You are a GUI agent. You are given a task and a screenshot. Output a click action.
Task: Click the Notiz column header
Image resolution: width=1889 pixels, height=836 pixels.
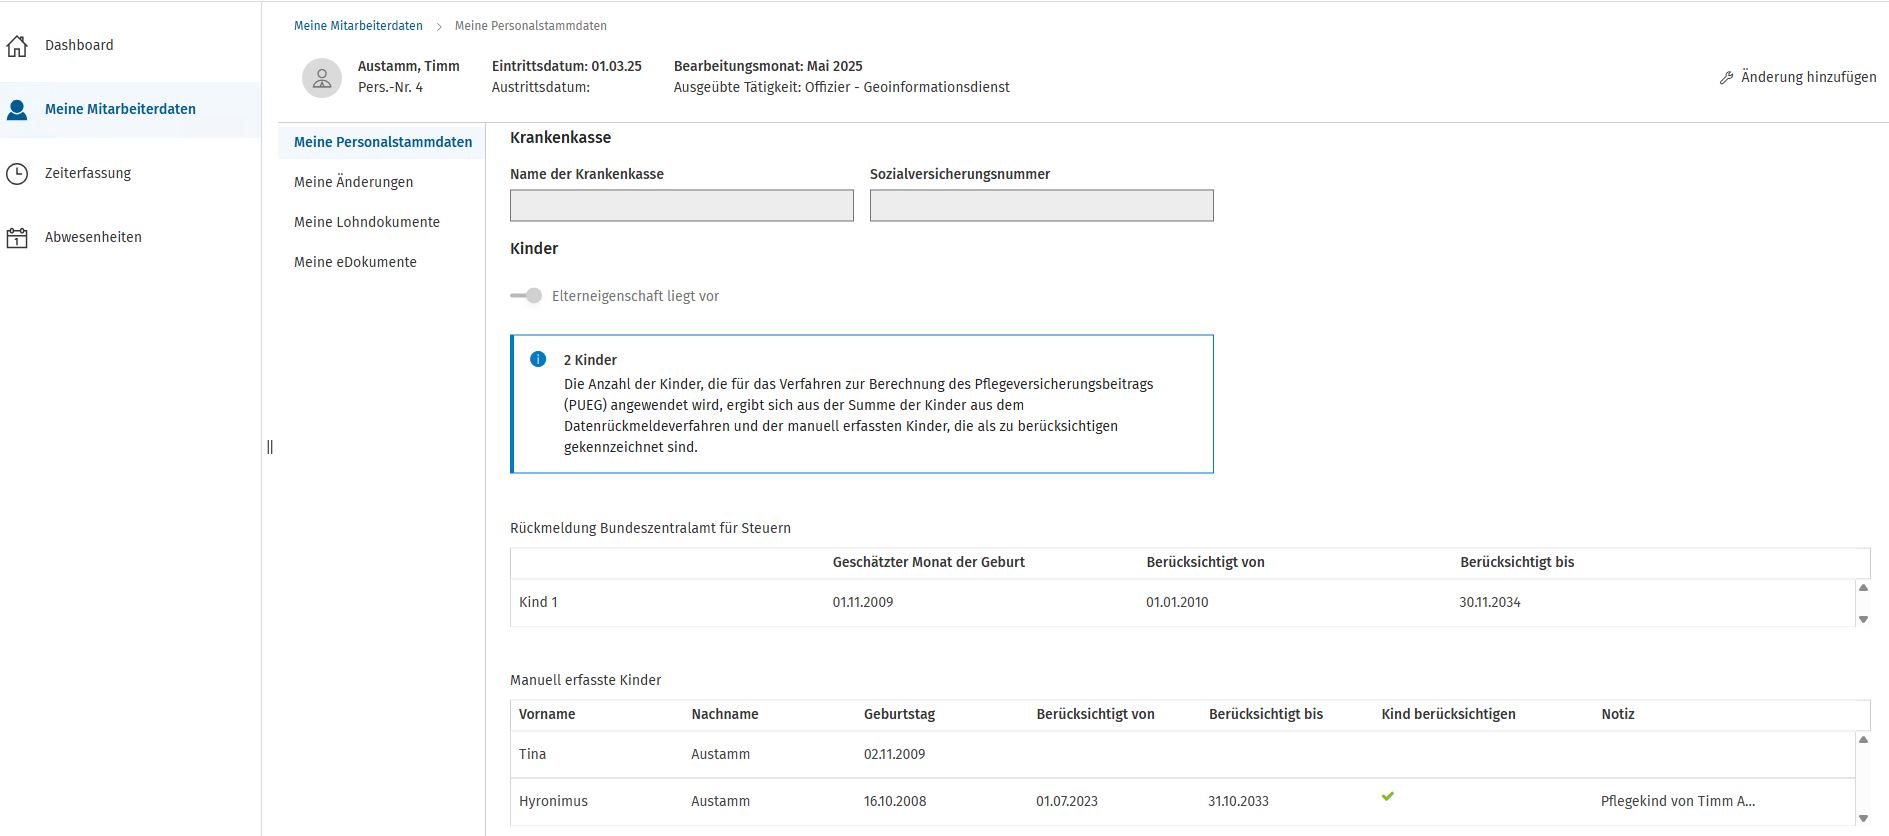tap(1618, 714)
